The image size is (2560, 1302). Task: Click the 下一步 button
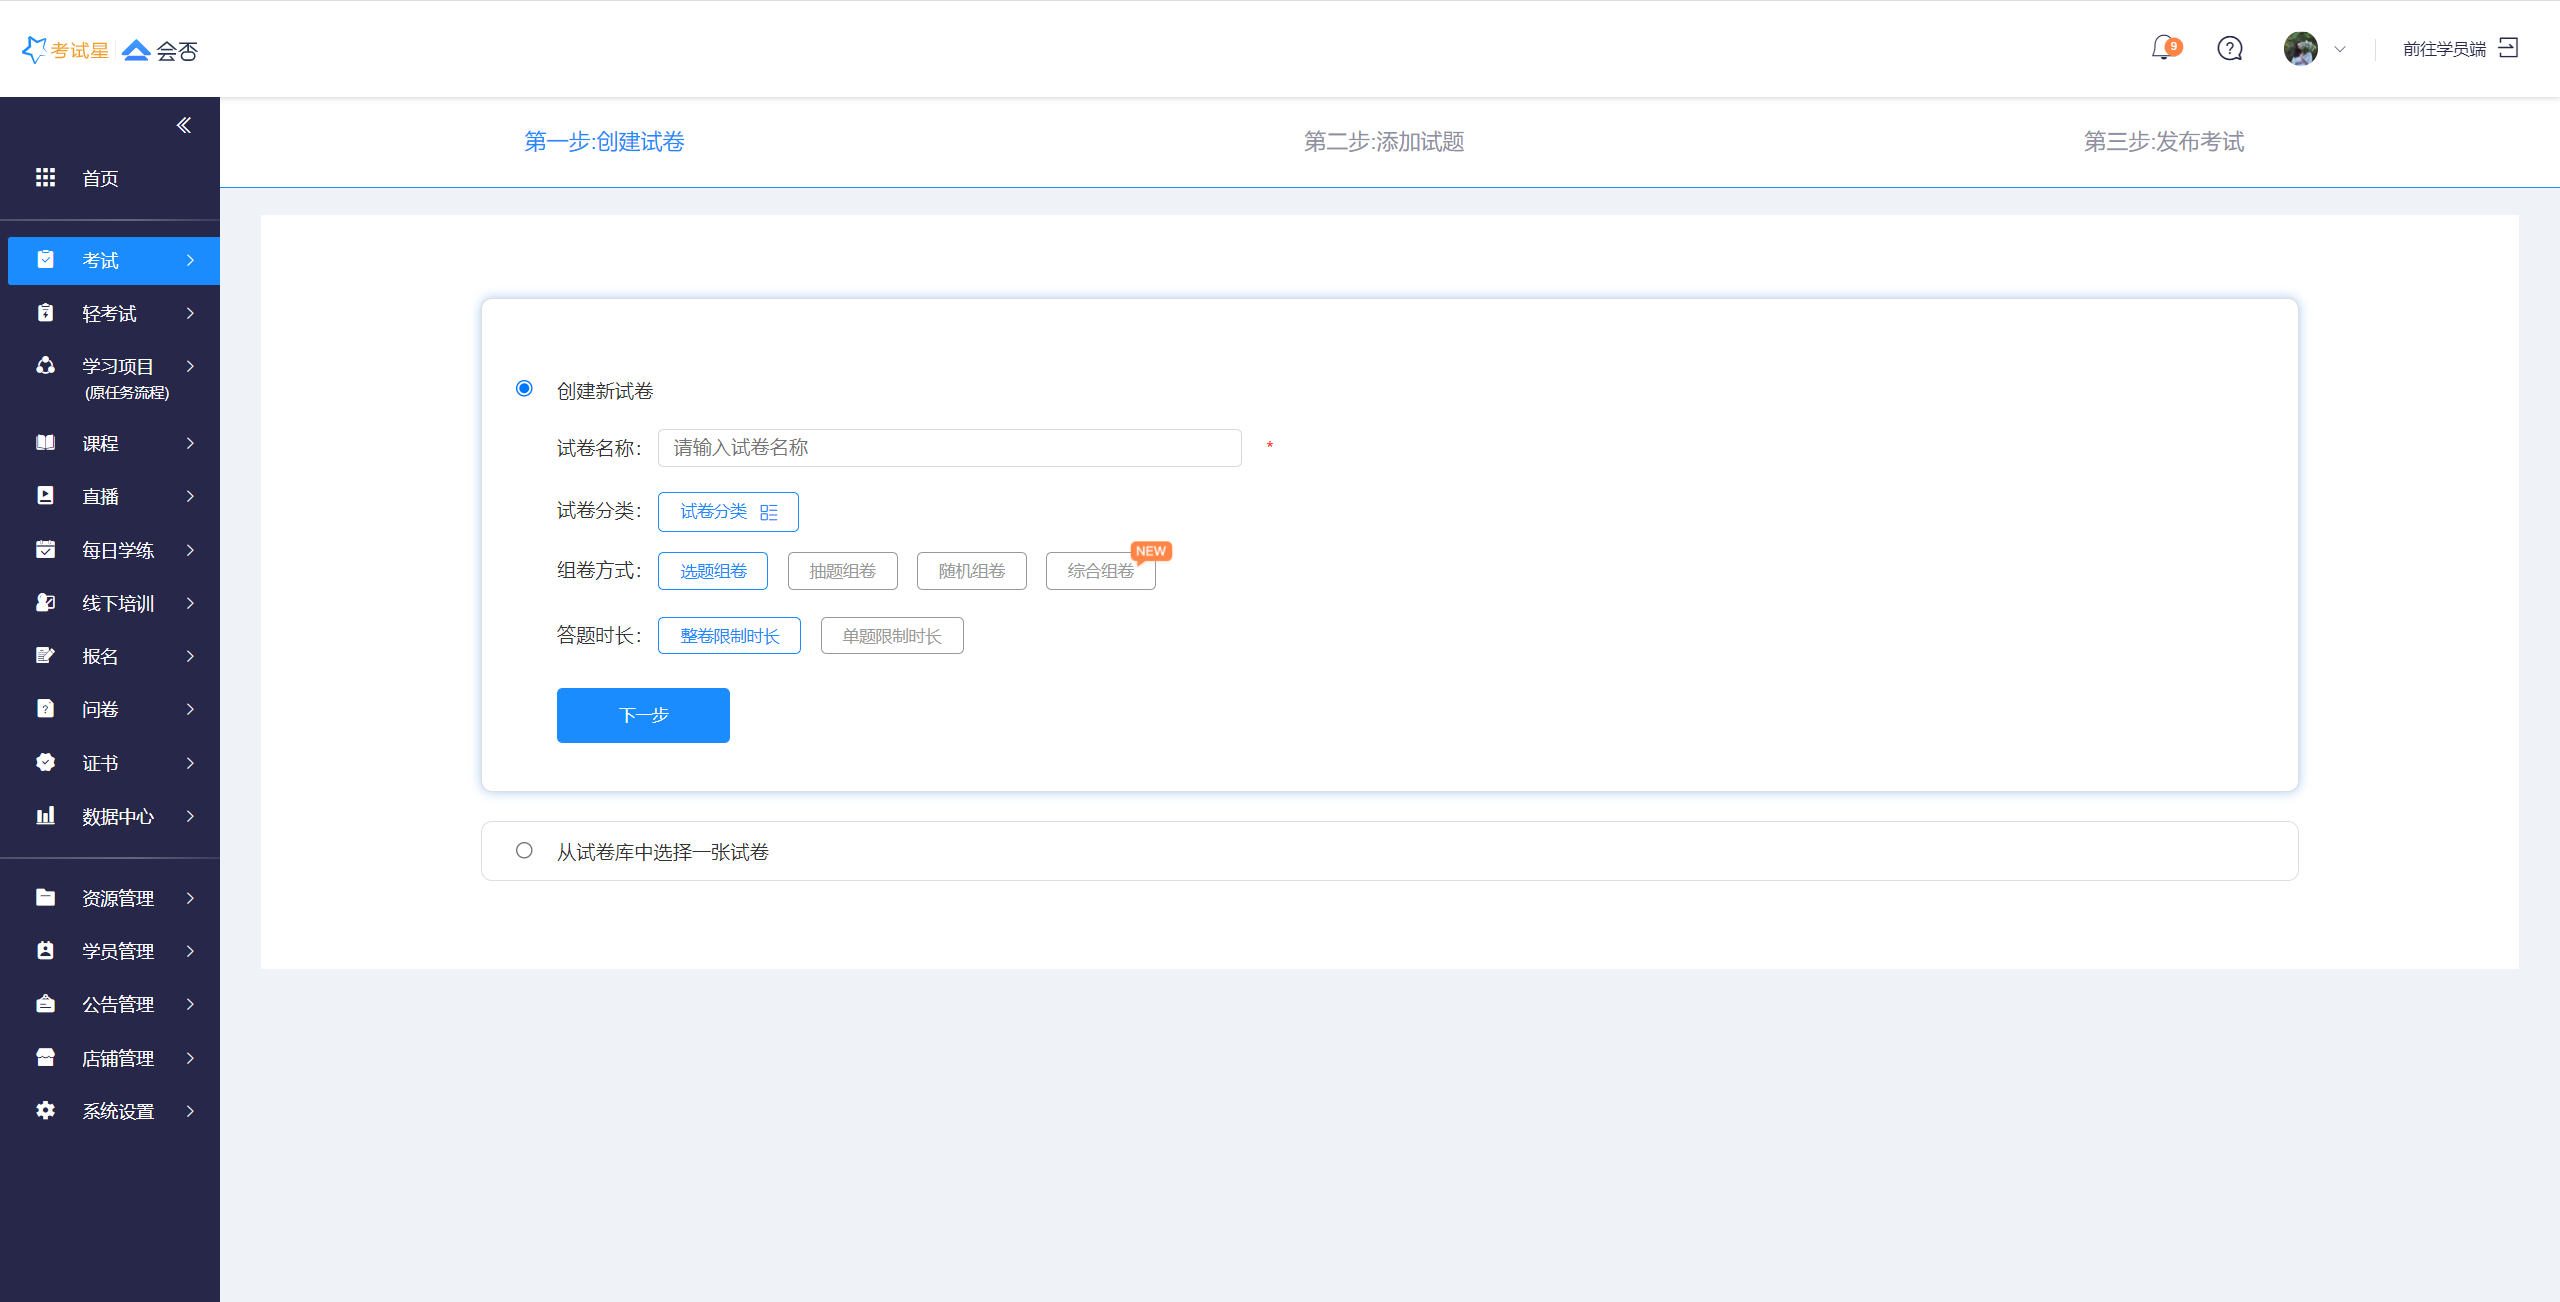[x=643, y=715]
